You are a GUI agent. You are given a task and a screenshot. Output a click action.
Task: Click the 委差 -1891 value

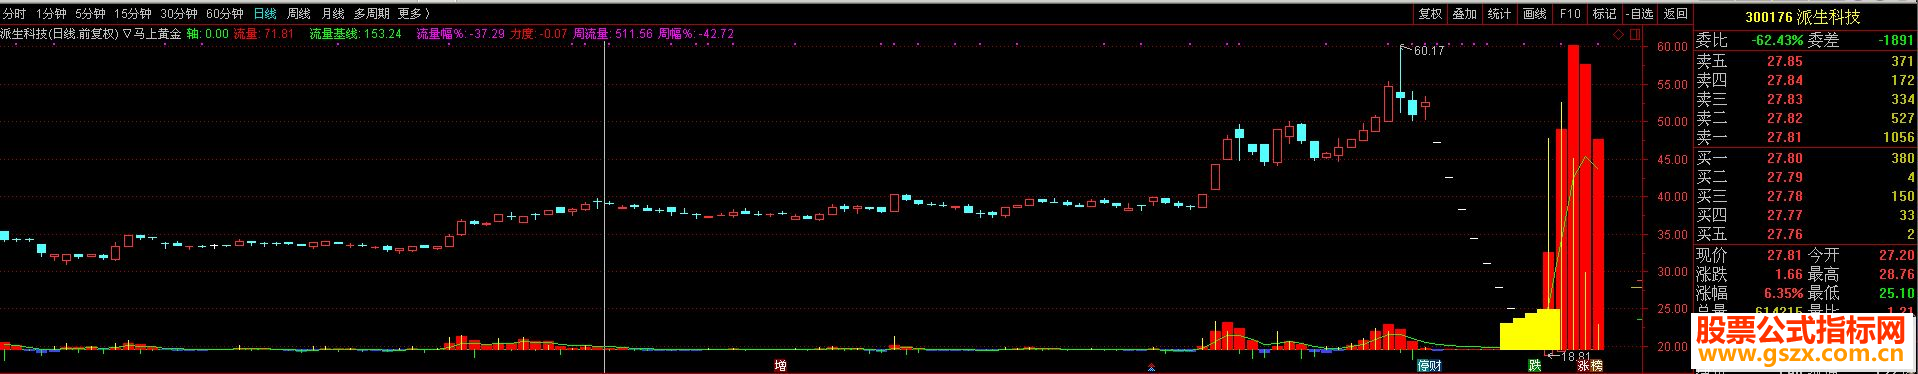[1895, 41]
